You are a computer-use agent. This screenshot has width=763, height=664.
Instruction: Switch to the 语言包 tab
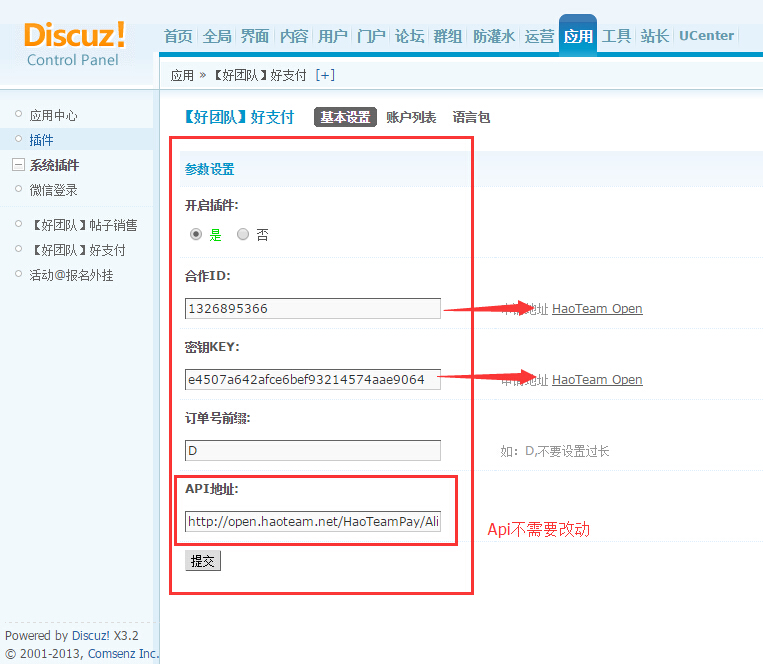tap(471, 117)
